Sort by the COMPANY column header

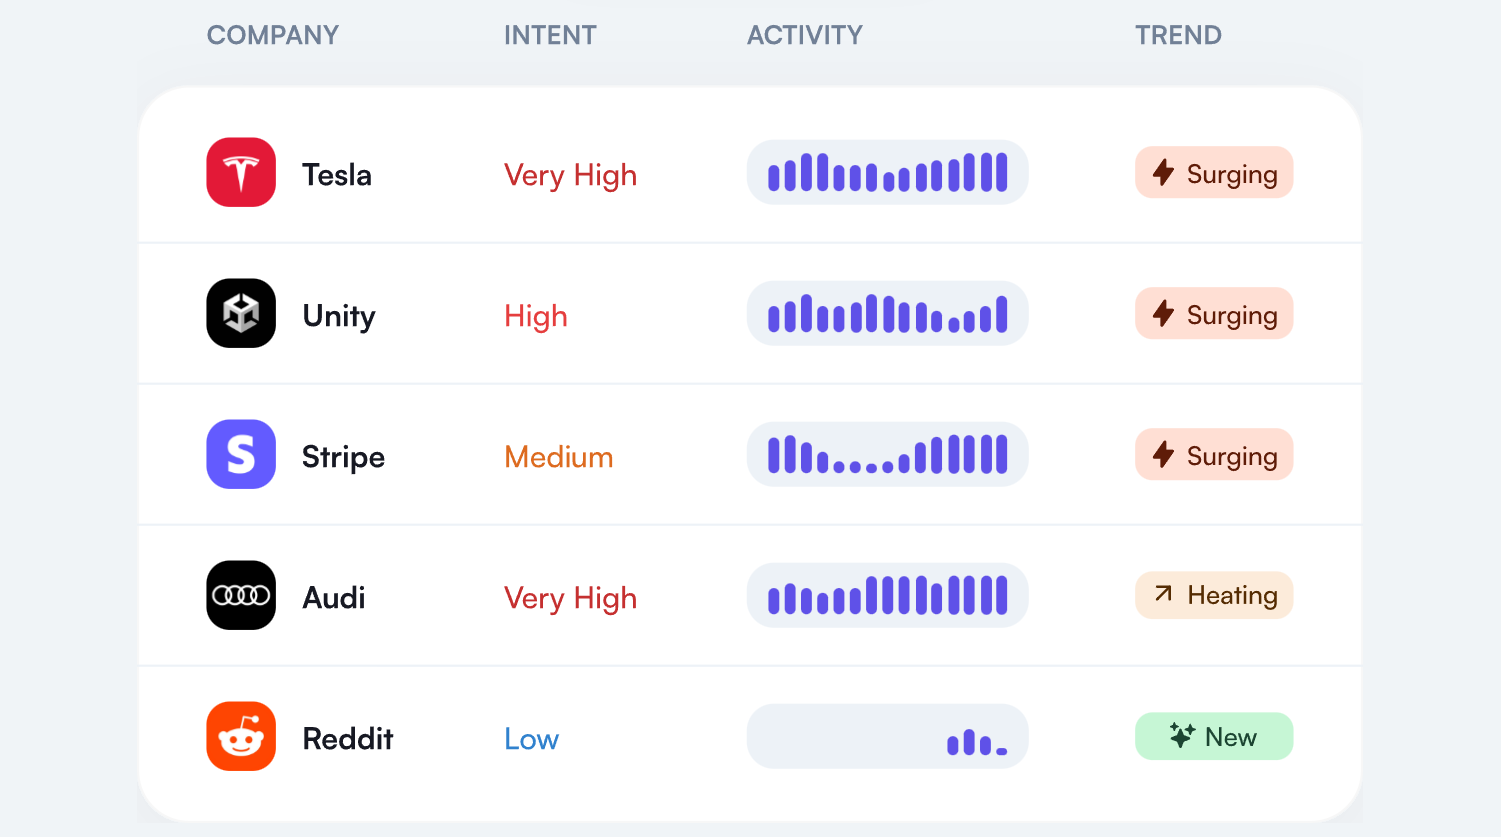click(x=273, y=35)
